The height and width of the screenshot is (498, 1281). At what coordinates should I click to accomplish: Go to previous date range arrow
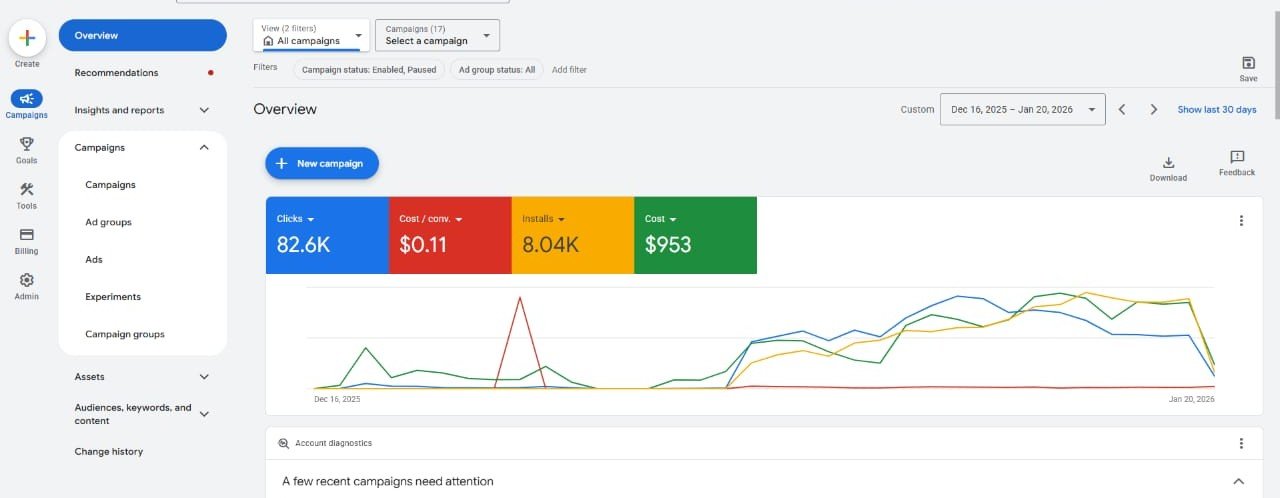point(1122,110)
